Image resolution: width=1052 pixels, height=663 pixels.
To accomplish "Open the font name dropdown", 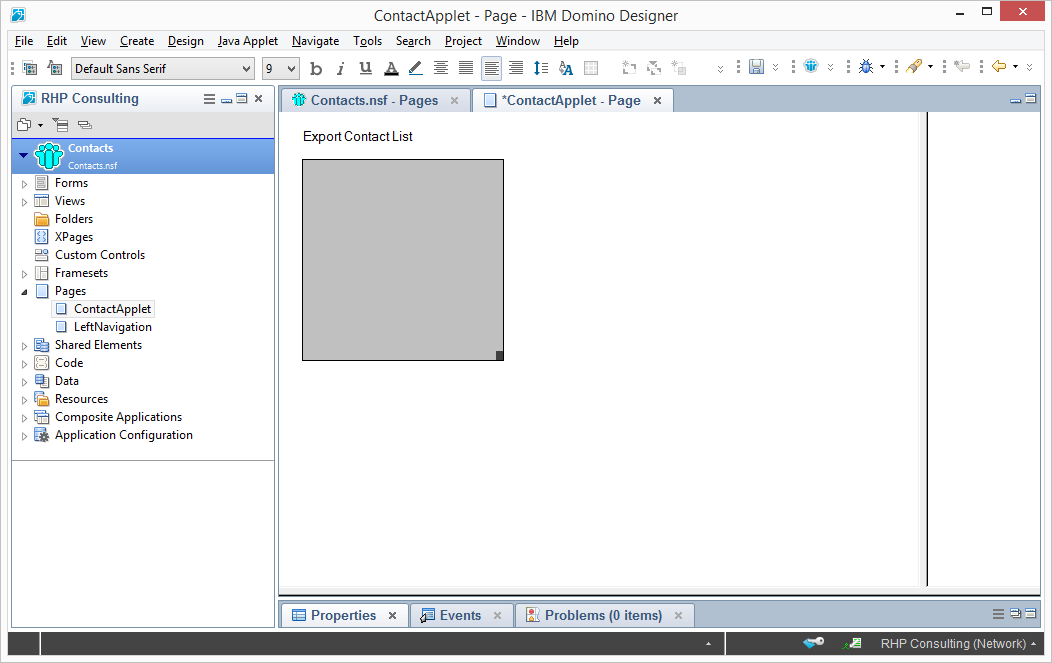I will pos(163,68).
